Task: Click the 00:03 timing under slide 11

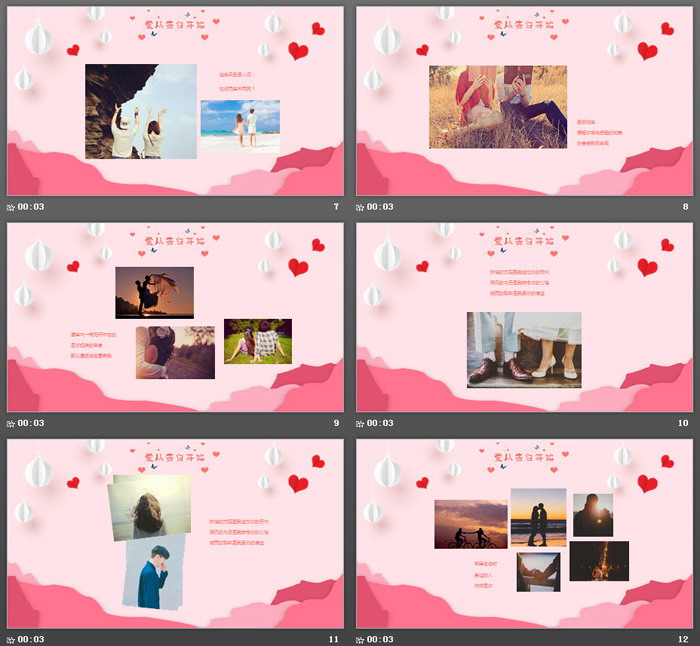Action: click(30, 639)
